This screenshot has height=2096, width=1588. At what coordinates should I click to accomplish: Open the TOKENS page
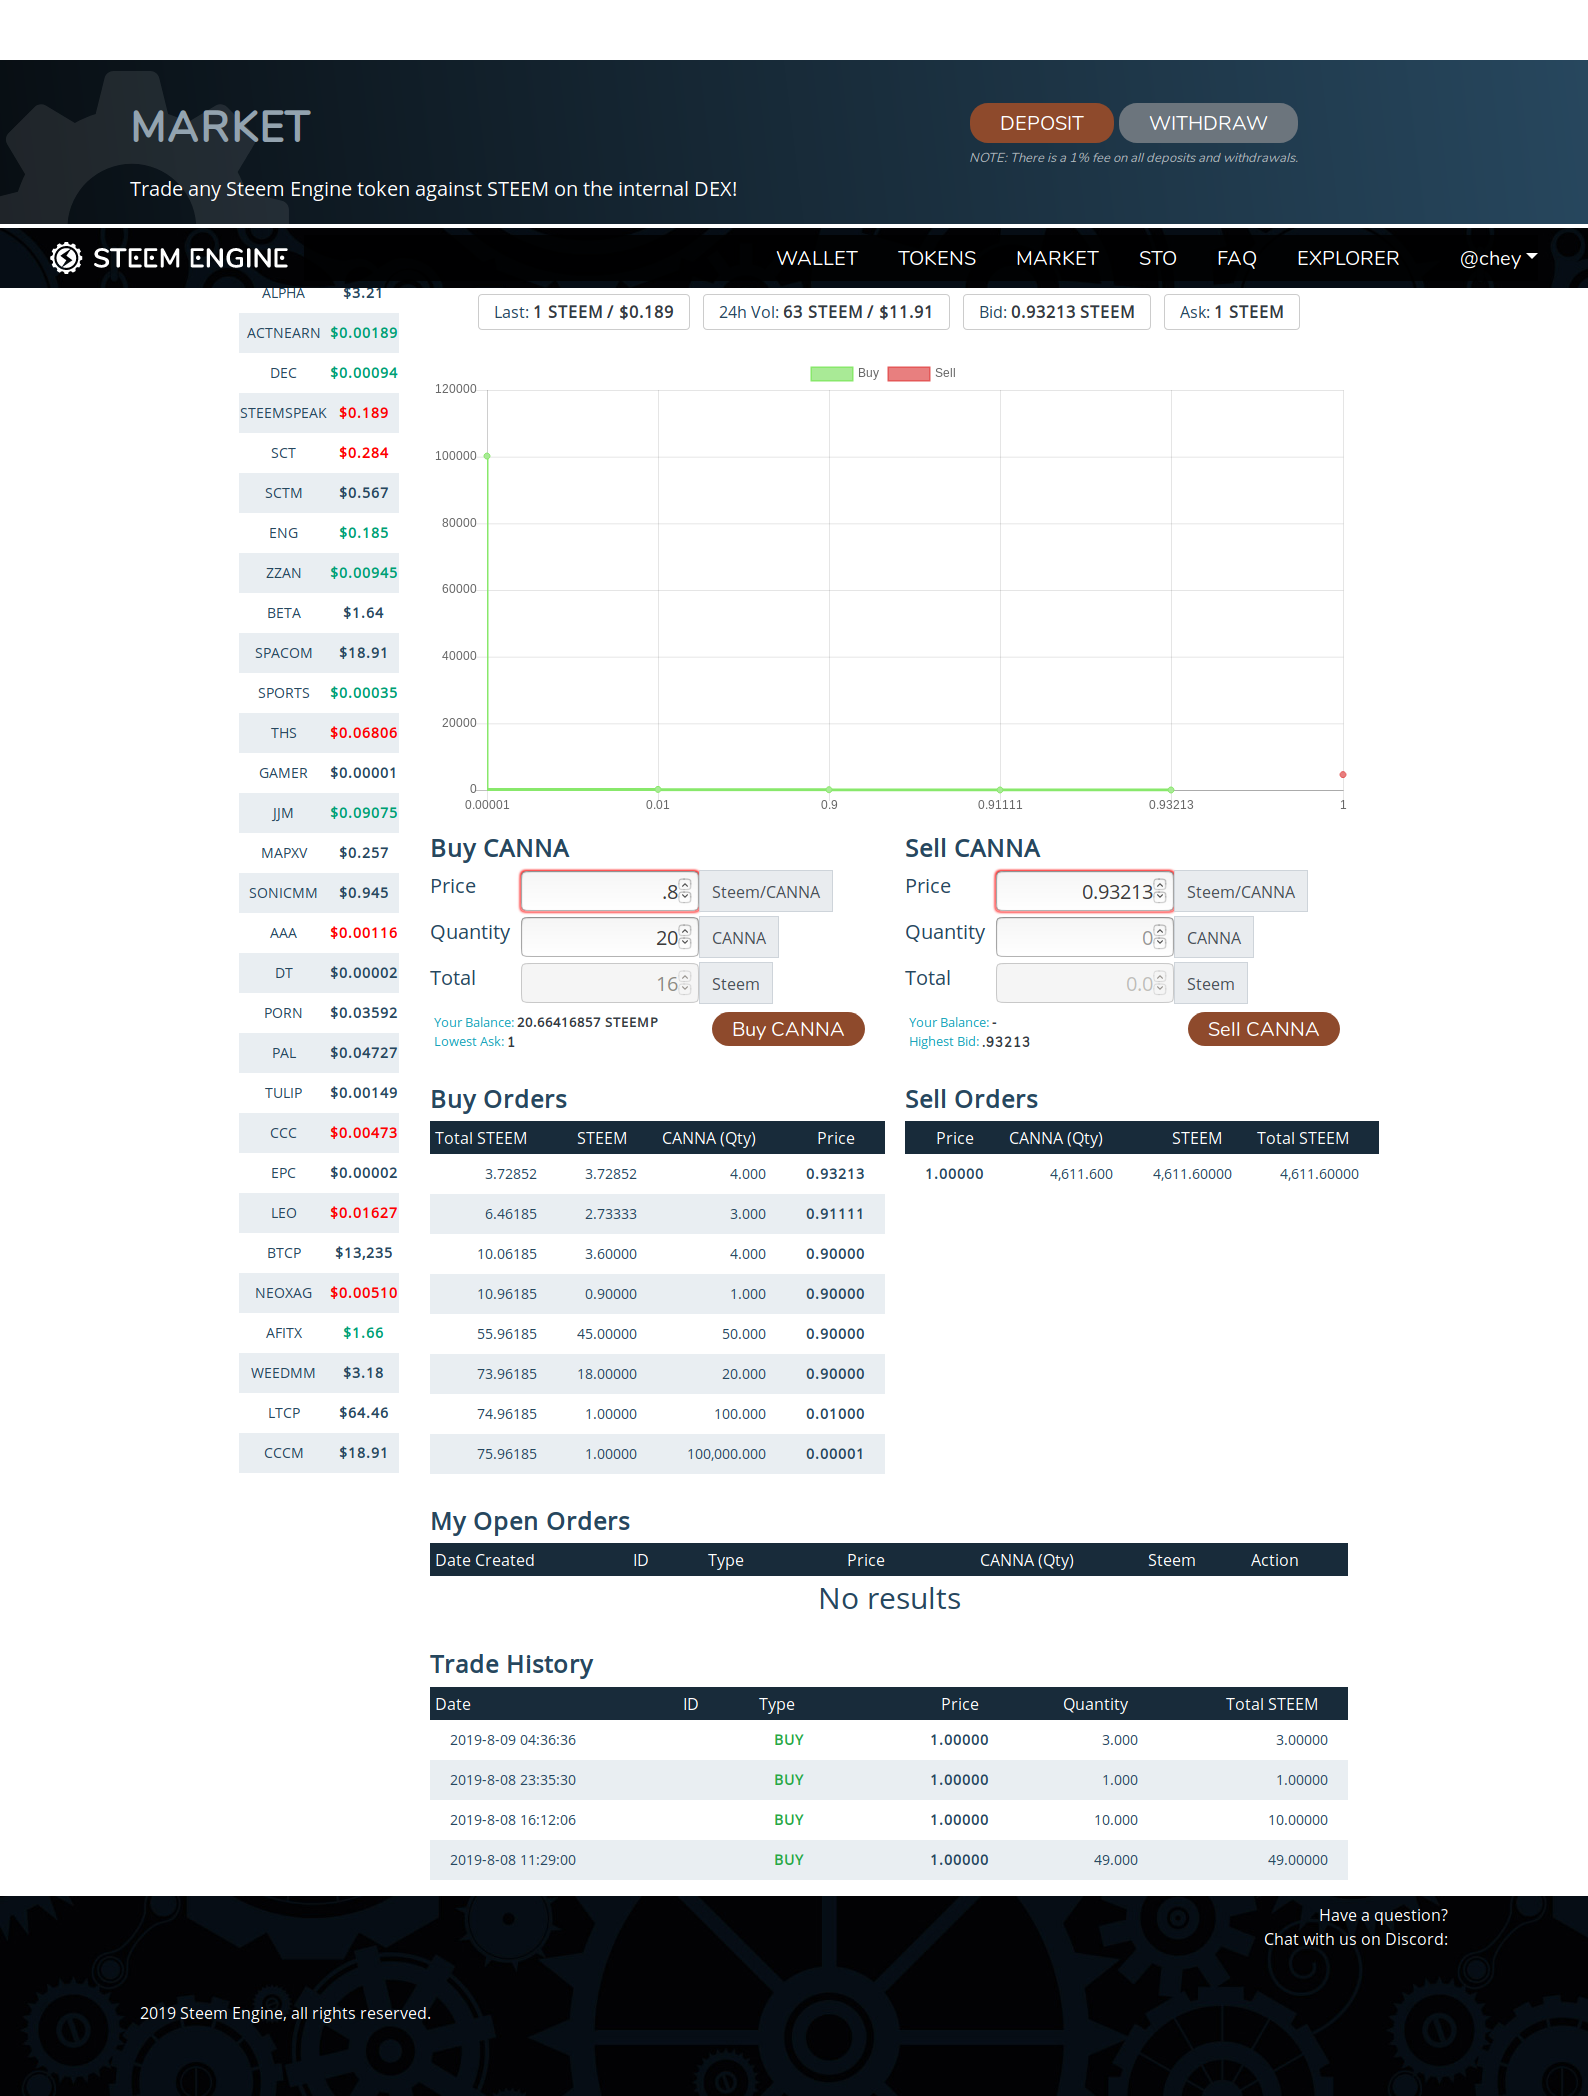point(936,258)
